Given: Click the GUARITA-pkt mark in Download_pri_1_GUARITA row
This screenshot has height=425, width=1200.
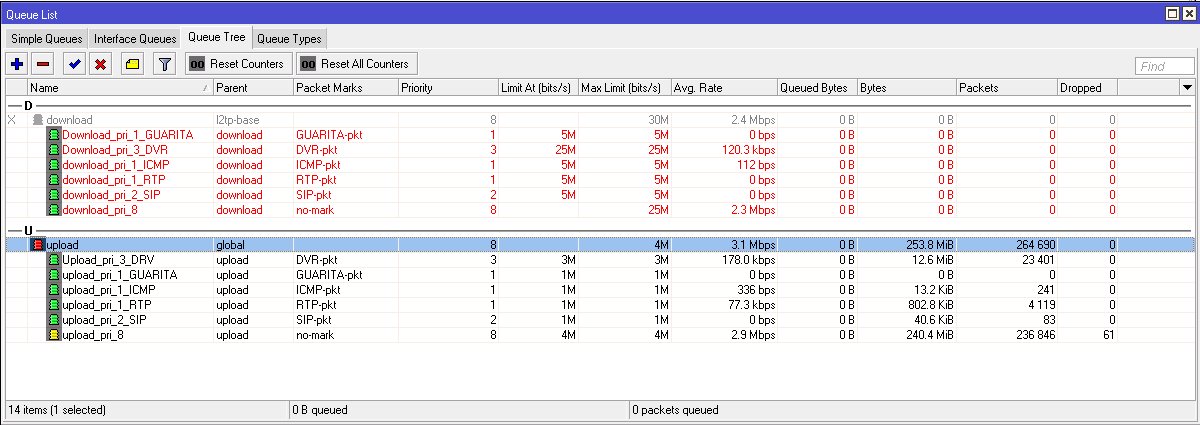Looking at the screenshot, I should pyautogui.click(x=329, y=135).
